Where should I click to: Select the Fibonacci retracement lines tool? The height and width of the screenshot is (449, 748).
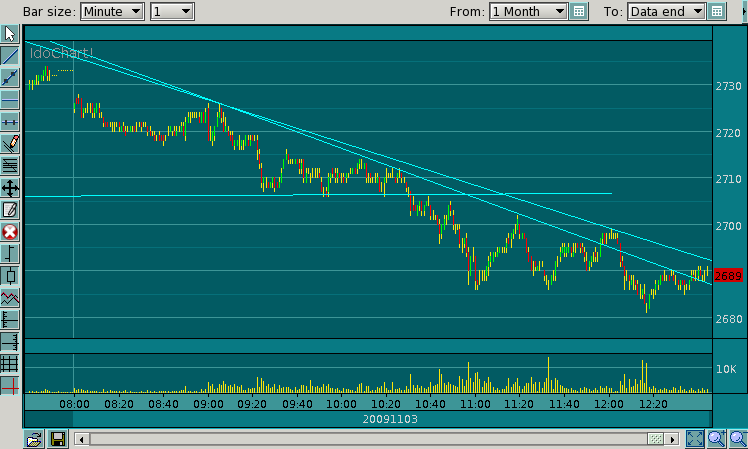point(10,166)
